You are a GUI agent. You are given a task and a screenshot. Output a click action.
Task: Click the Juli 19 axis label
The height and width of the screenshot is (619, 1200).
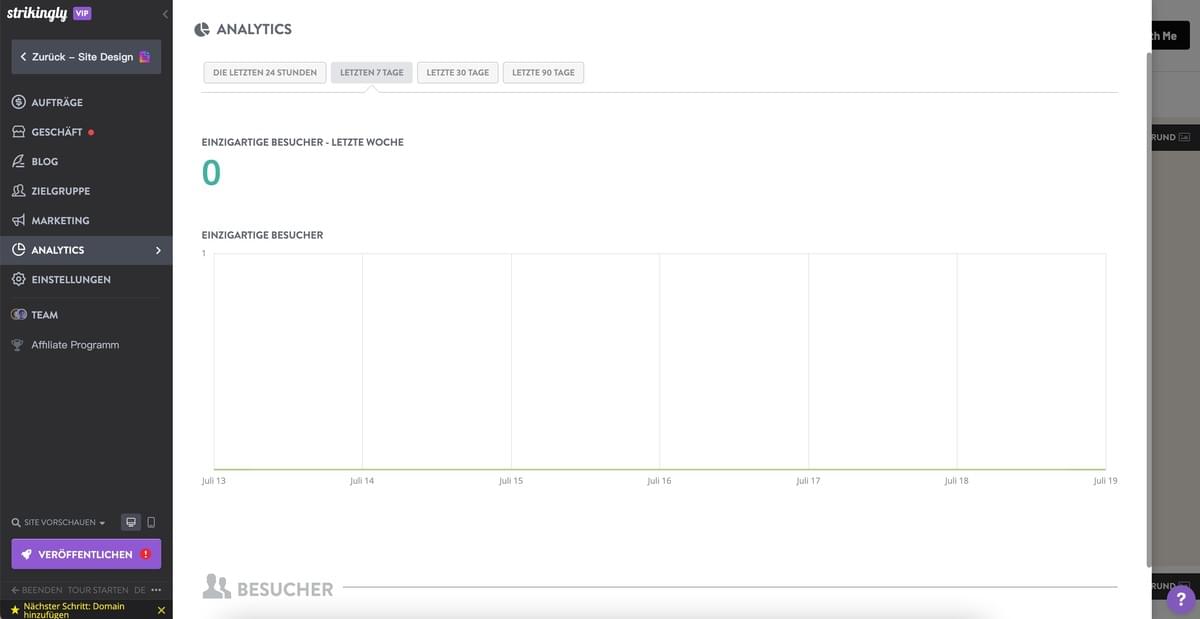(1105, 481)
